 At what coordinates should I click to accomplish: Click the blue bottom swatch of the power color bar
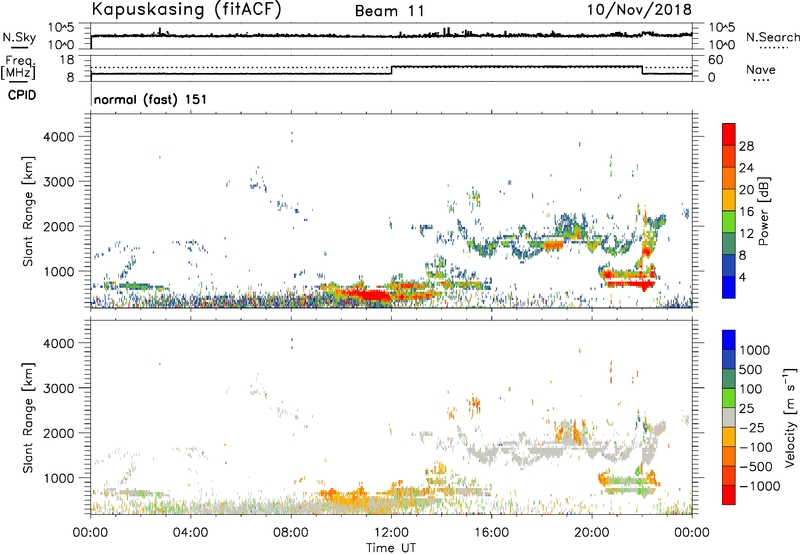729,287
